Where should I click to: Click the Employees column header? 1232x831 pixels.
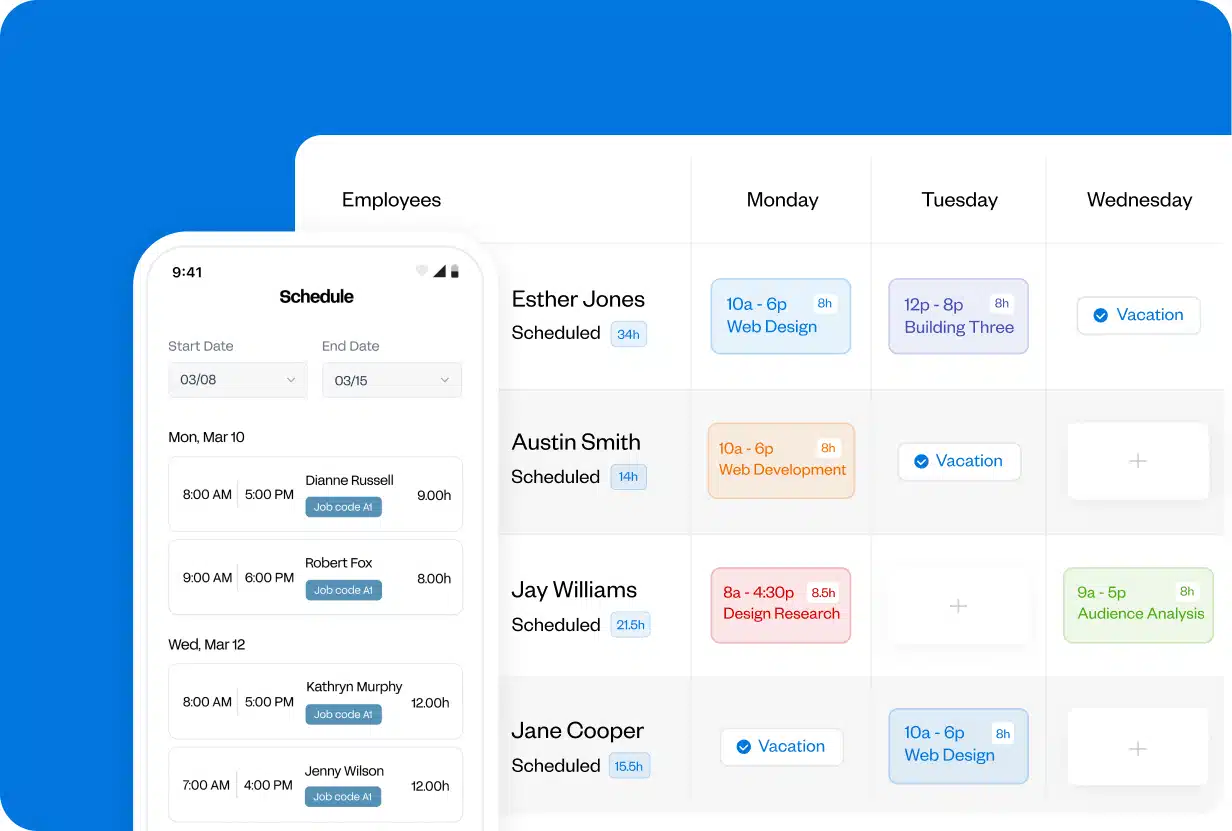click(391, 200)
